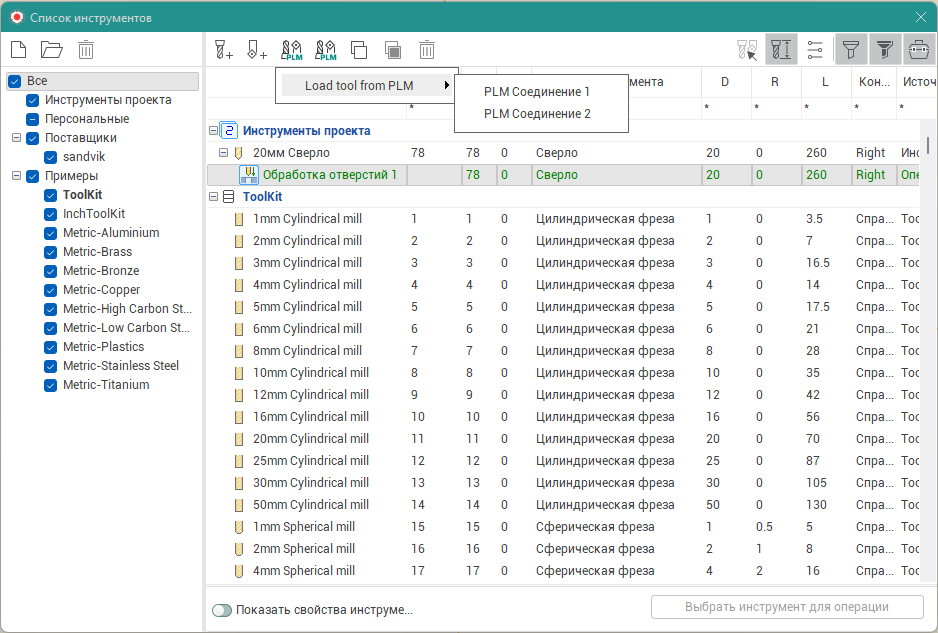This screenshot has width=938, height=633.
Task: Click the new tool library document icon
Action: click(x=17, y=49)
